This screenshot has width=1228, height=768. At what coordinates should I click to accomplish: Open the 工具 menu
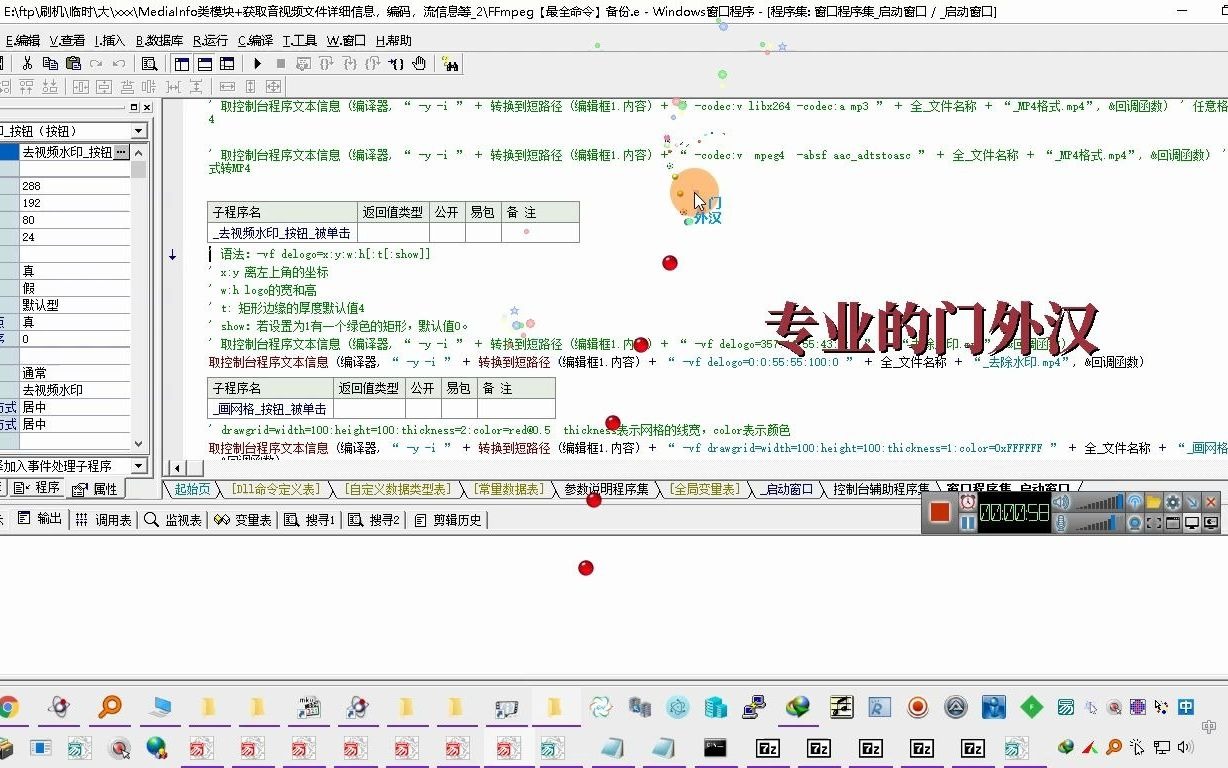299,40
